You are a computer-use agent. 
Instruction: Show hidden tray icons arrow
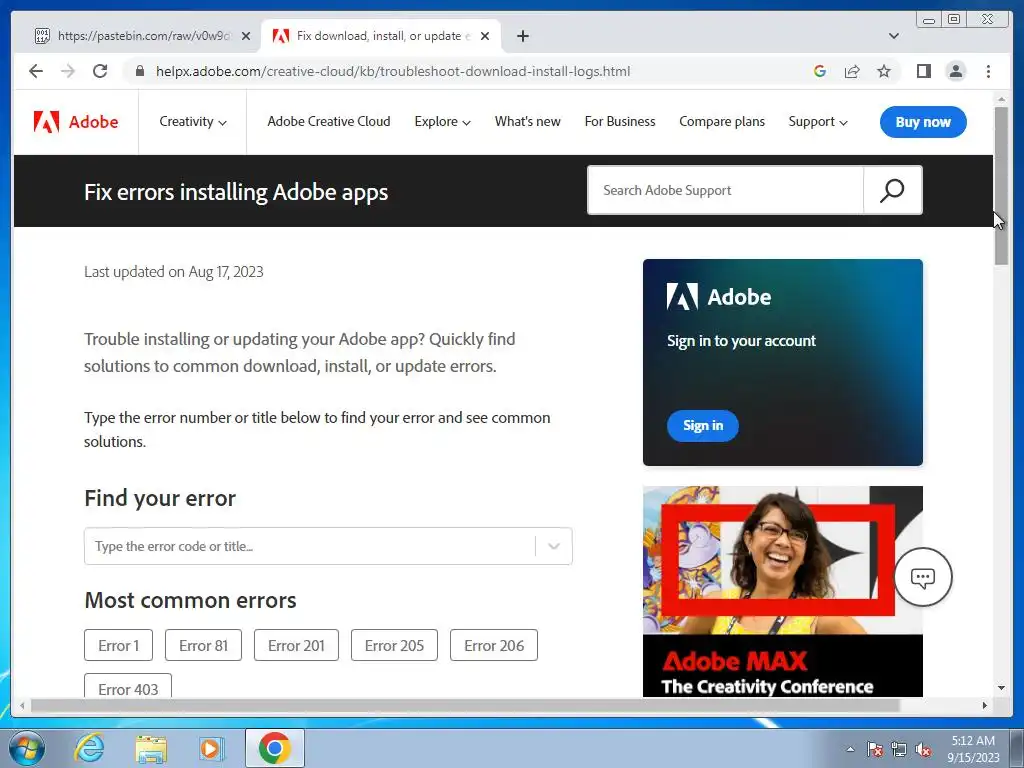pyautogui.click(x=850, y=749)
